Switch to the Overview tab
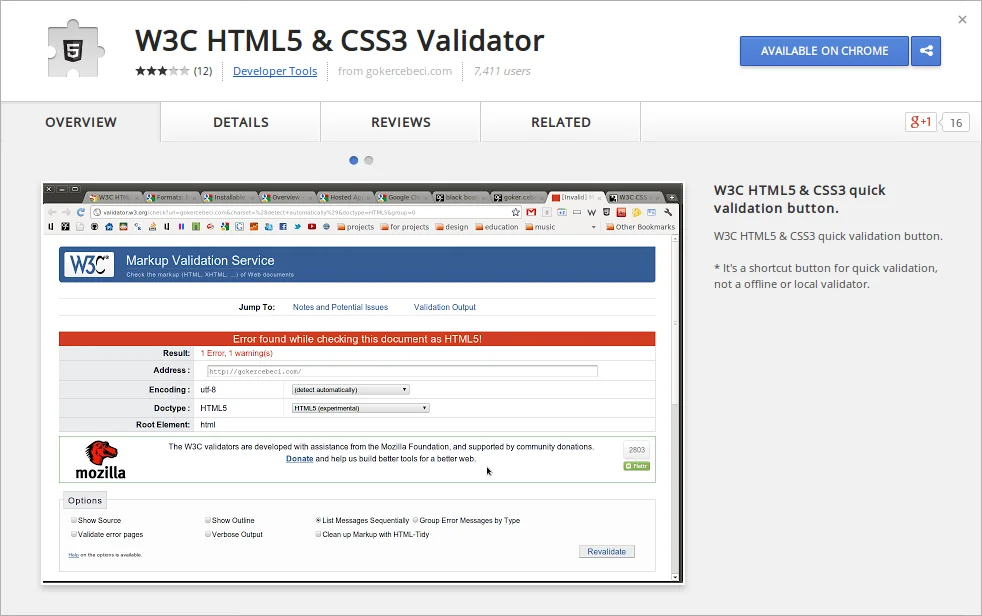 (x=81, y=122)
